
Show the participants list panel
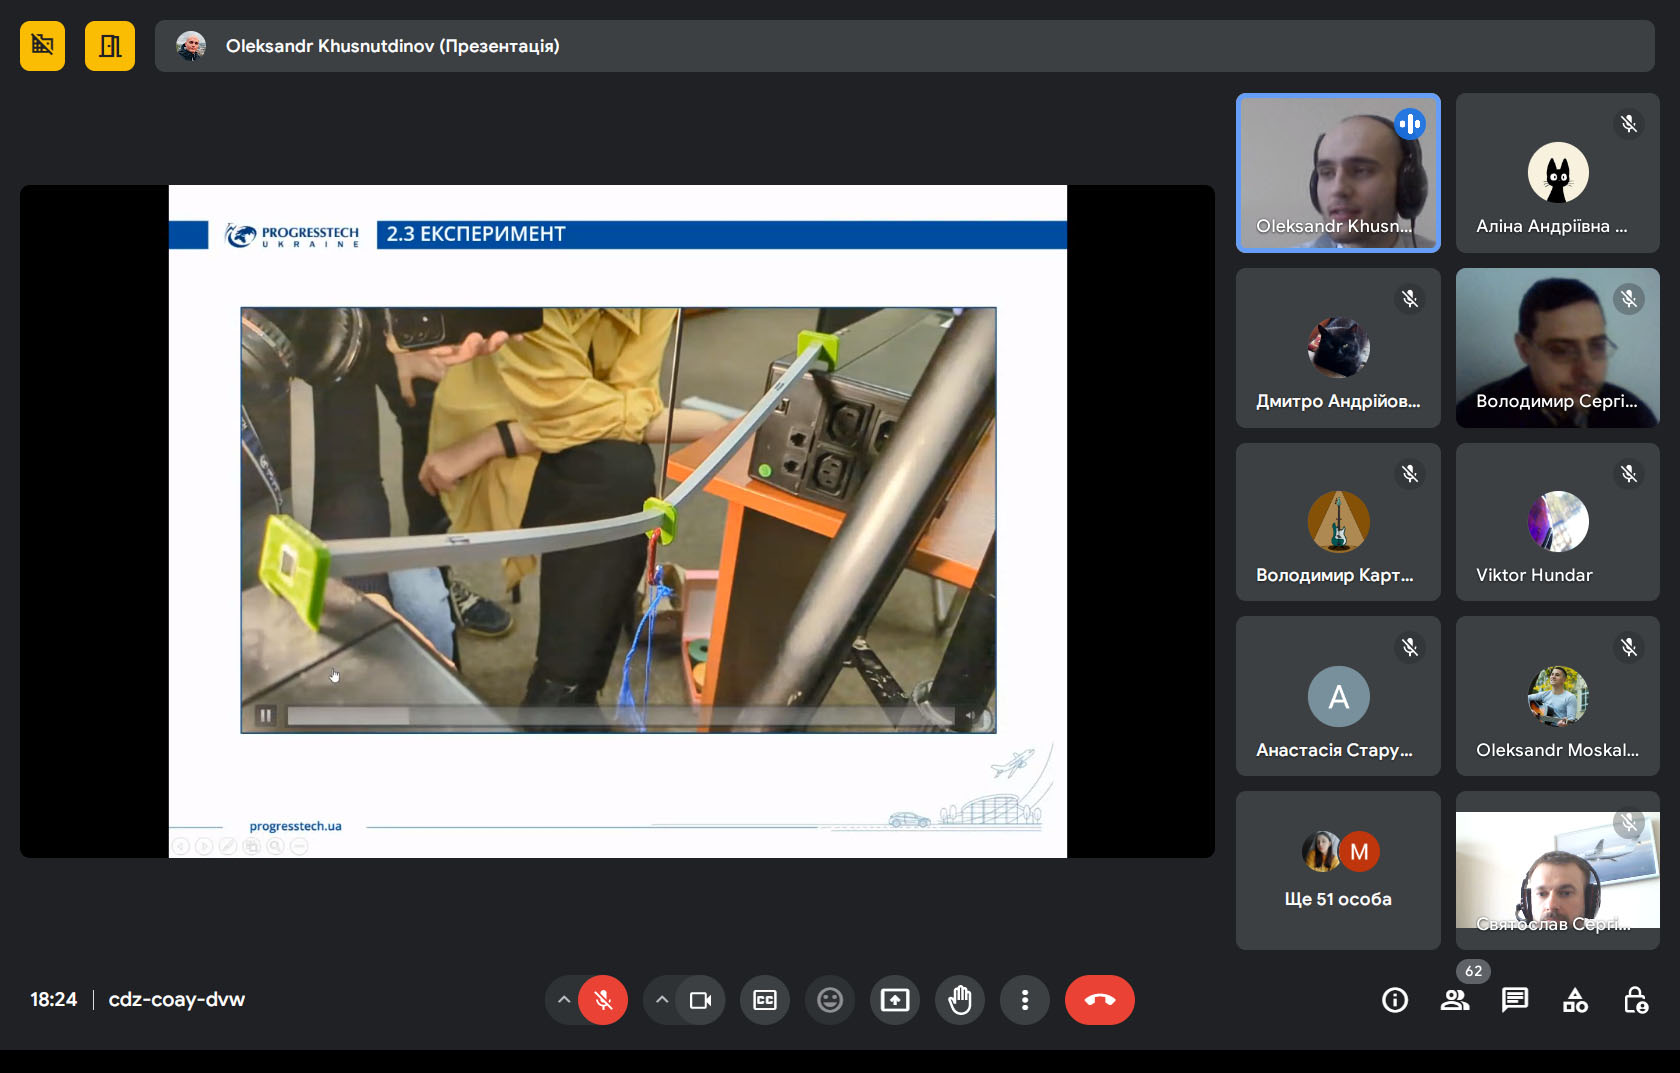[x=1454, y=1000]
